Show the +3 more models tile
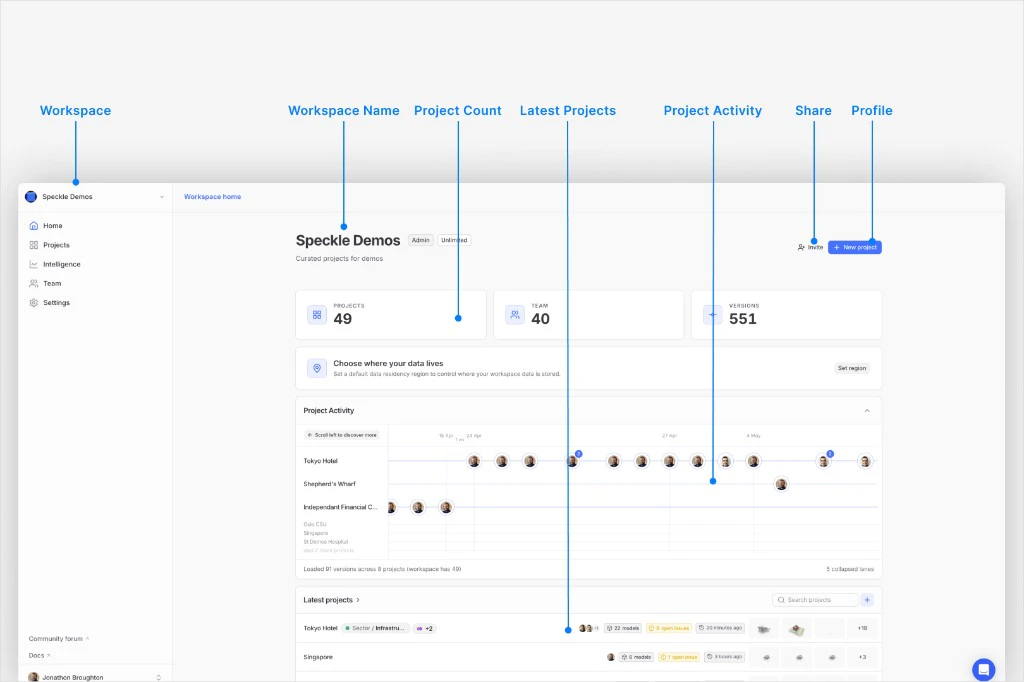The height and width of the screenshot is (682, 1024). [863, 657]
